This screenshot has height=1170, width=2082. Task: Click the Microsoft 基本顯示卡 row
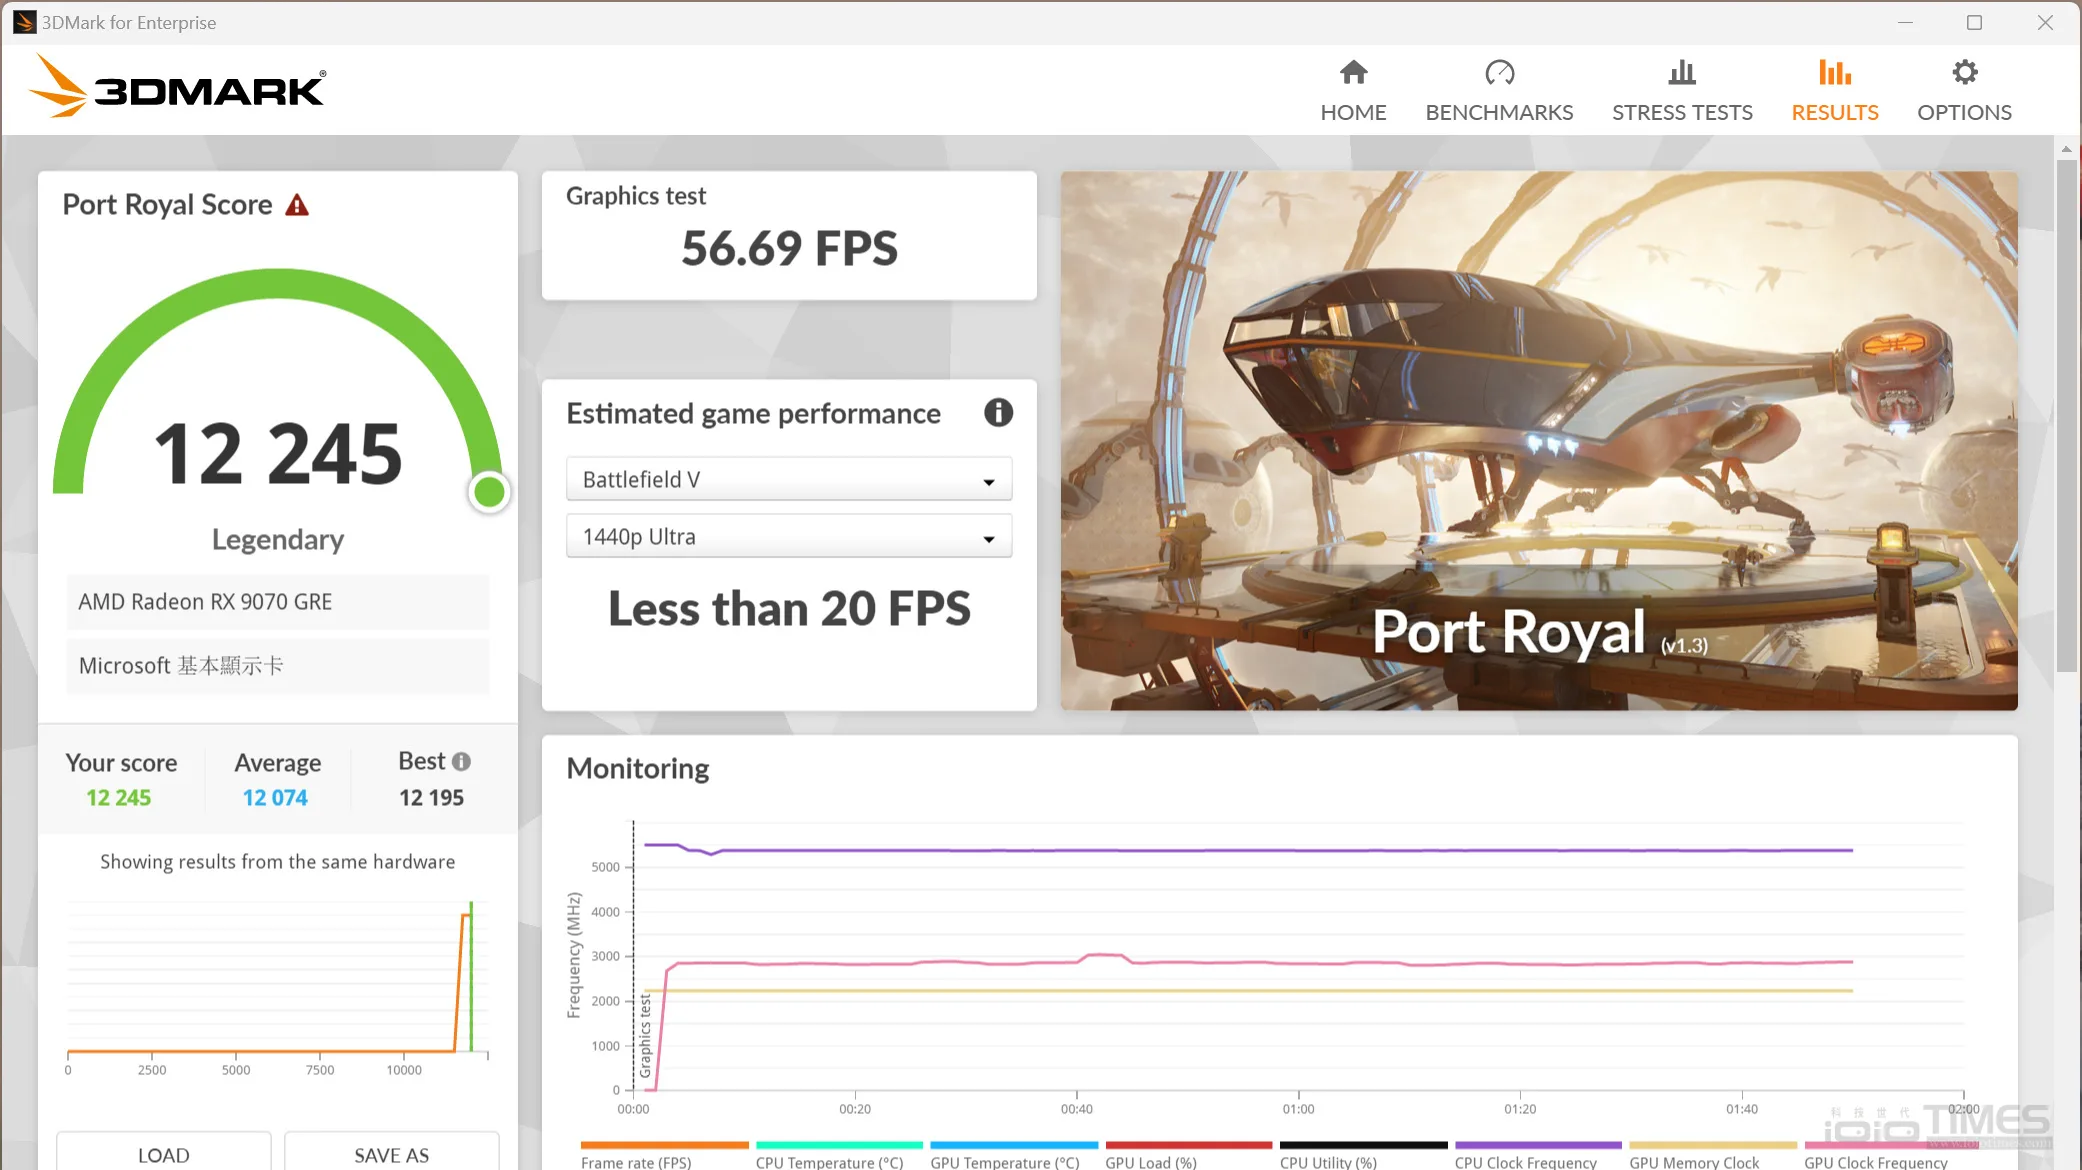[278, 666]
